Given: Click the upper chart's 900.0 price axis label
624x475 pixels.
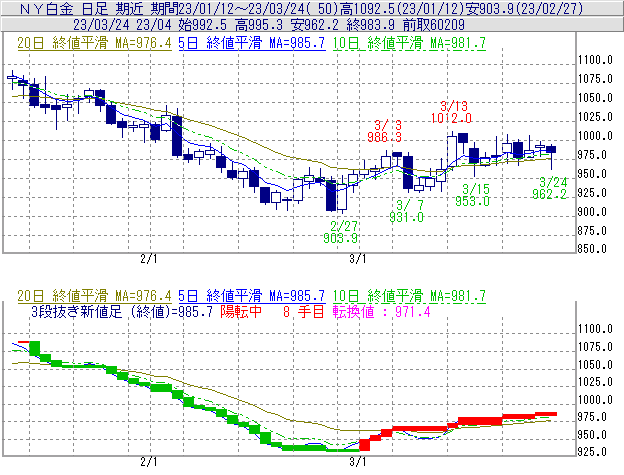Looking at the screenshot, I should [592, 212].
